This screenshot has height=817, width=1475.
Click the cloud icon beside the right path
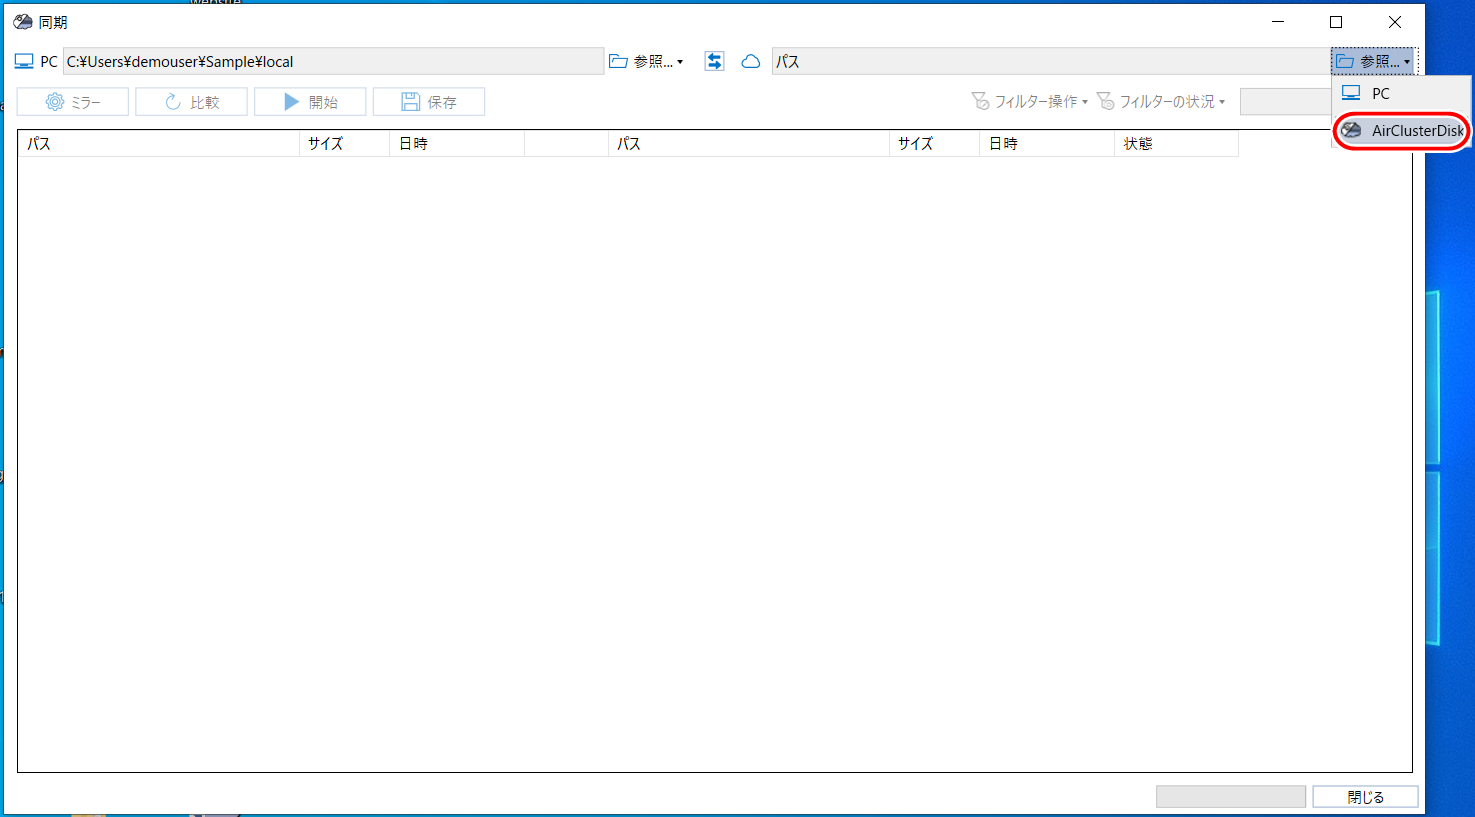point(750,62)
